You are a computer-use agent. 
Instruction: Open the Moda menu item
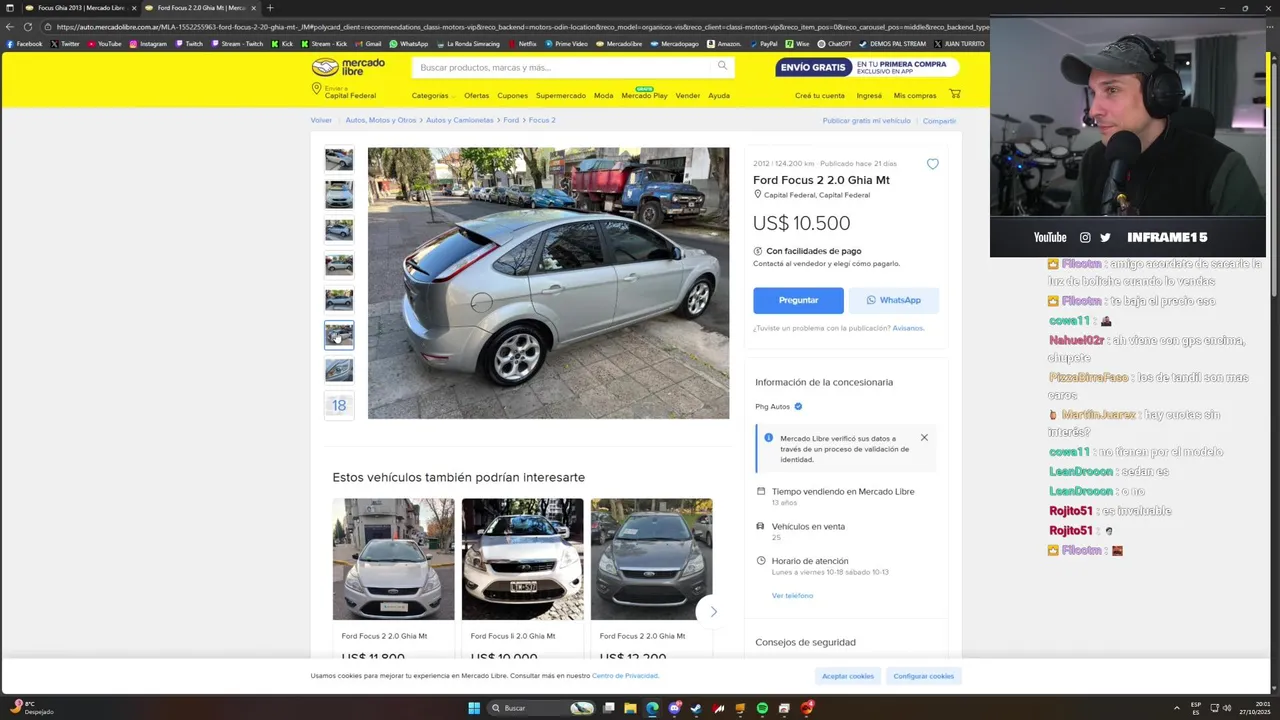point(603,96)
